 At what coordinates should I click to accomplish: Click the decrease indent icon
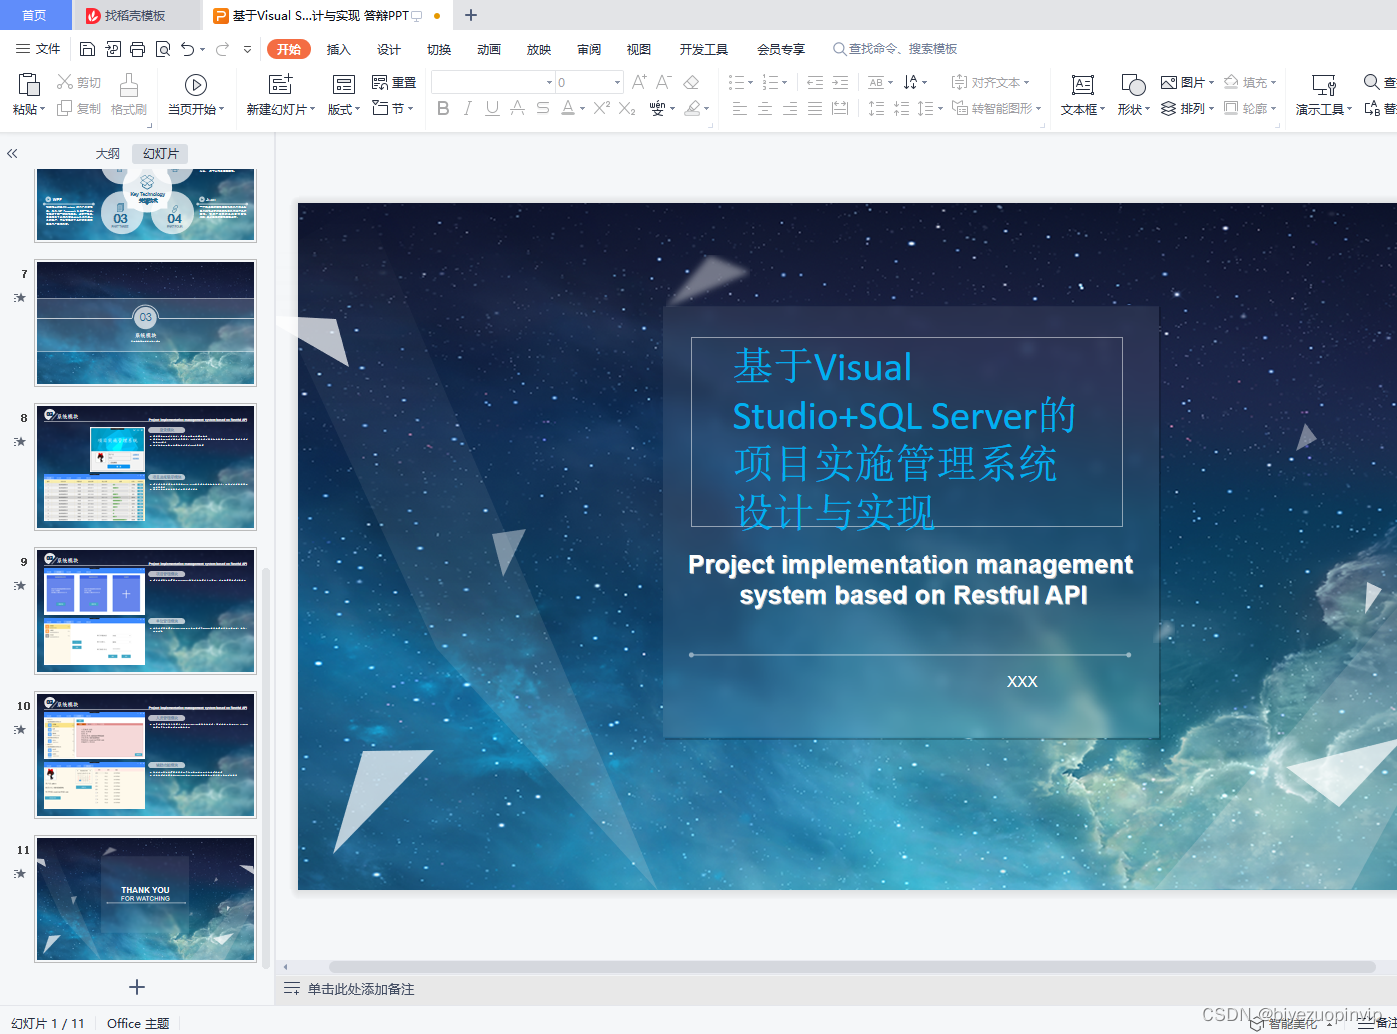[815, 82]
